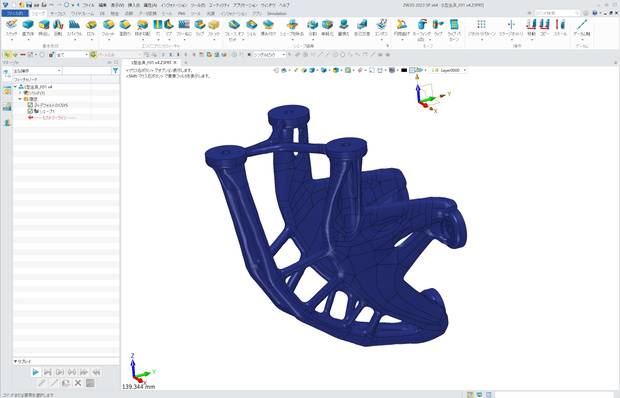The height and width of the screenshot is (398, 620).
Task: Select the ストック (Stock) tool
Action: click(214, 28)
